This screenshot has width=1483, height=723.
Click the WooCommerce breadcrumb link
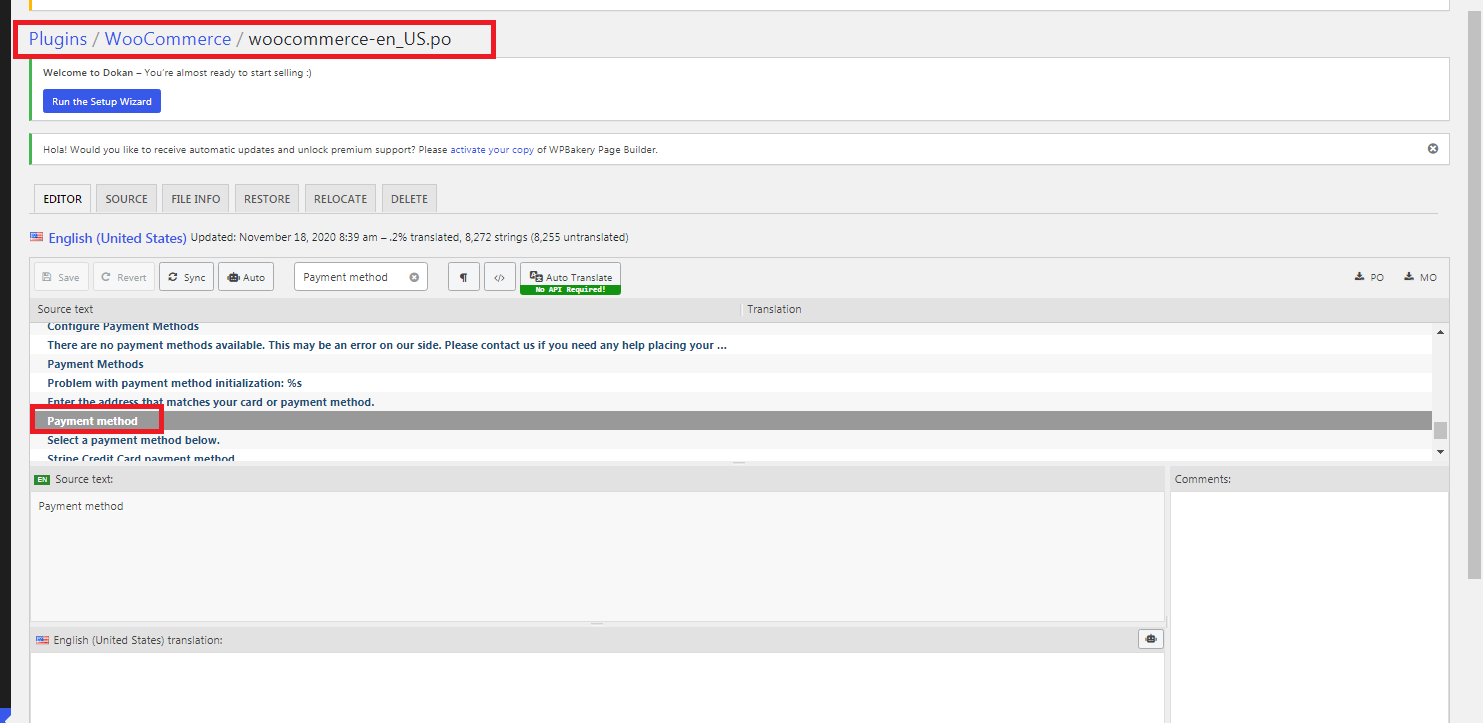click(168, 39)
